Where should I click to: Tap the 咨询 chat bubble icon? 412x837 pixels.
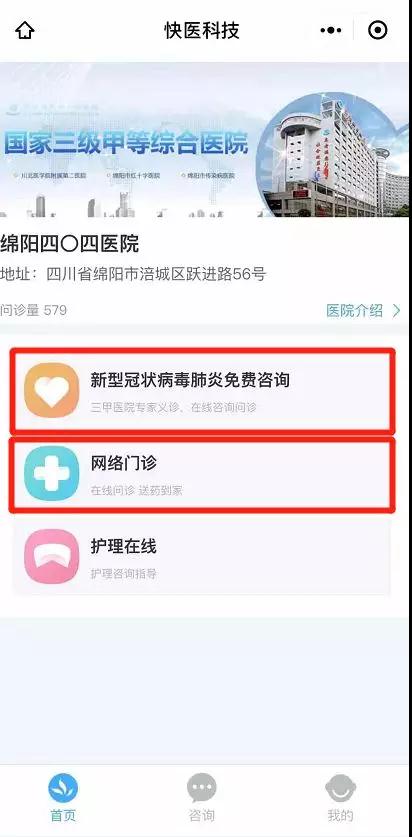[x=202, y=788]
